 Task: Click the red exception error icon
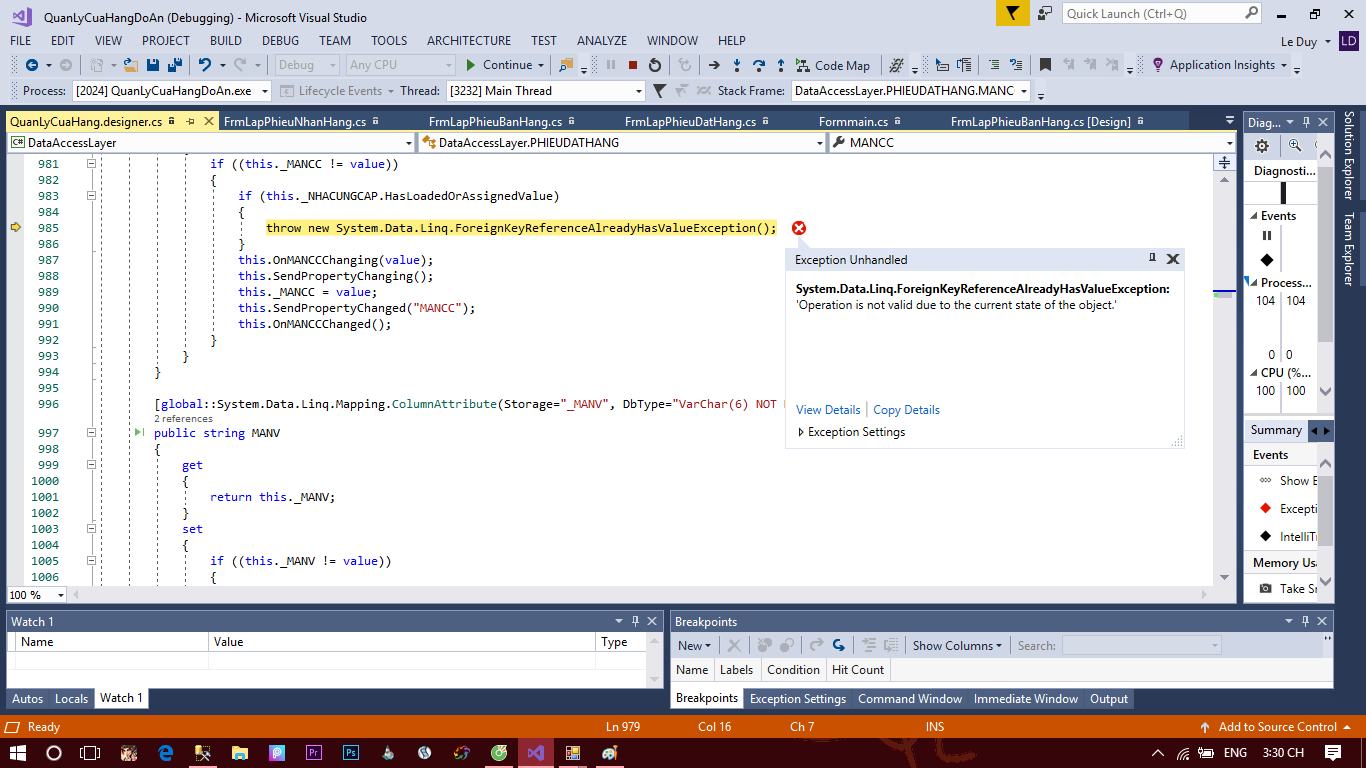tap(798, 228)
